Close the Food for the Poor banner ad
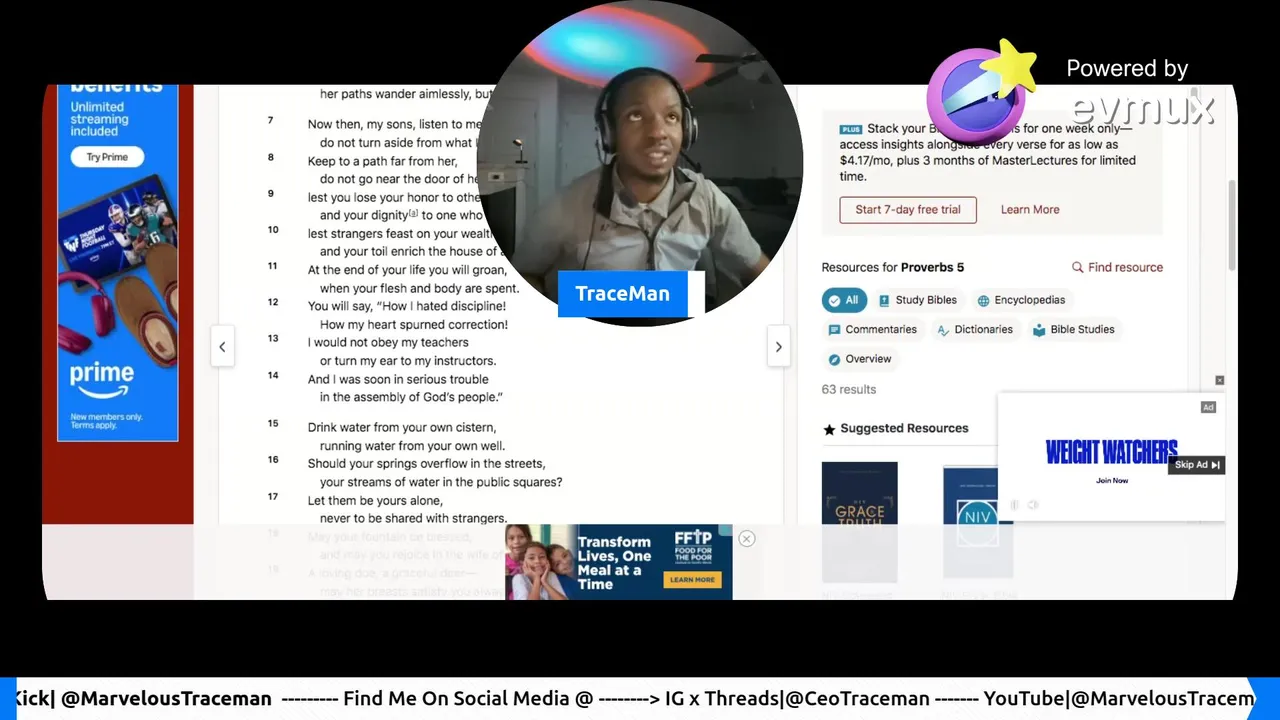Viewport: 1280px width, 720px height. [746, 539]
